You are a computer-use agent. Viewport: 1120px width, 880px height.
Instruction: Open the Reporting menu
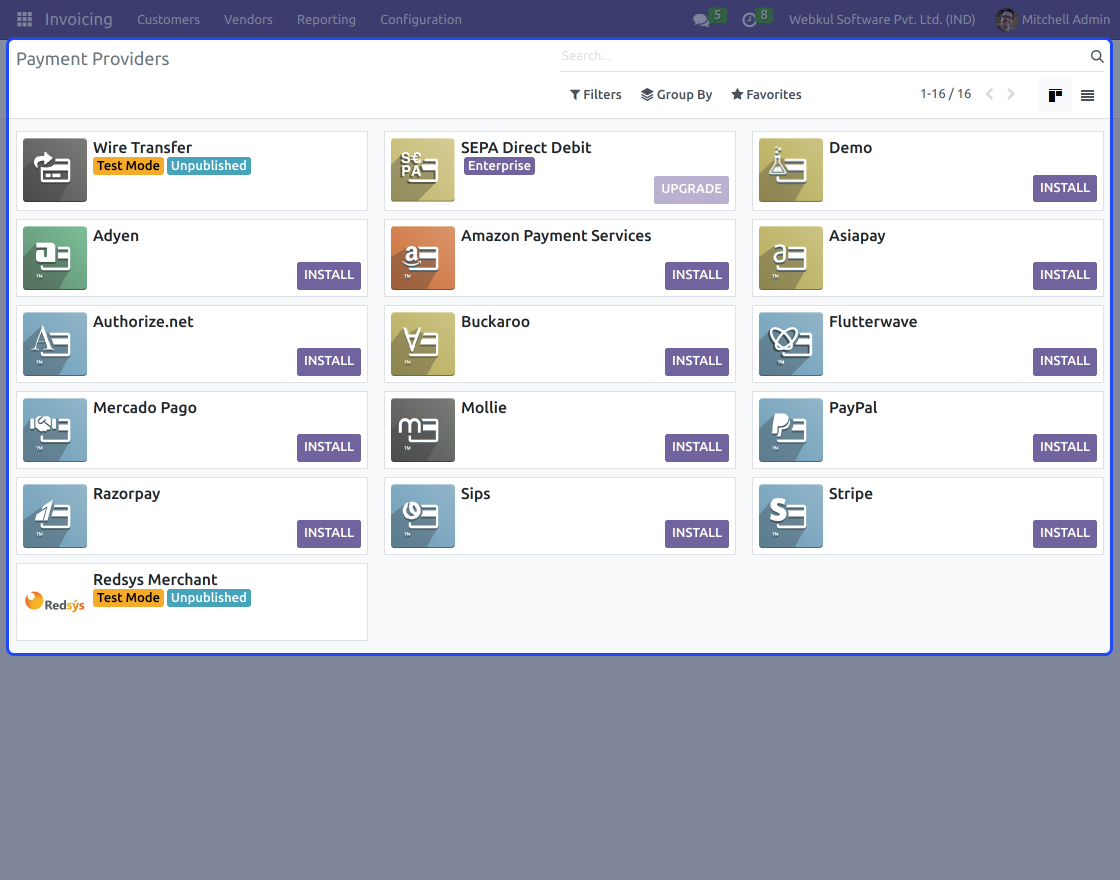[x=326, y=19]
